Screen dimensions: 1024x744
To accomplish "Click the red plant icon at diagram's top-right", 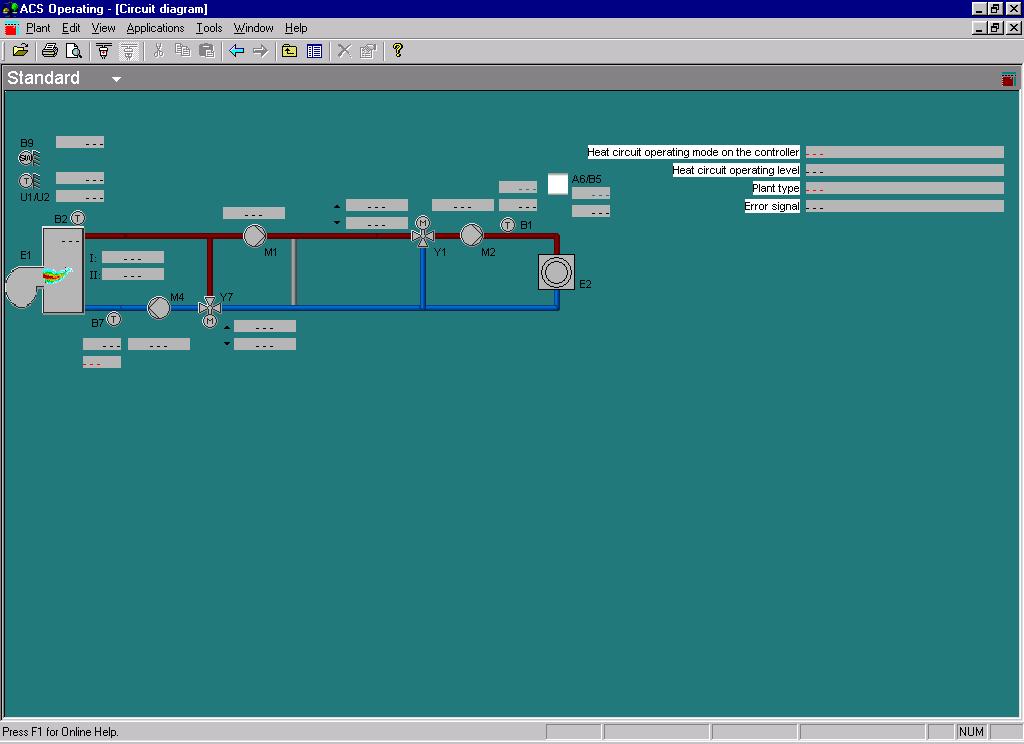I will pos(1008,79).
